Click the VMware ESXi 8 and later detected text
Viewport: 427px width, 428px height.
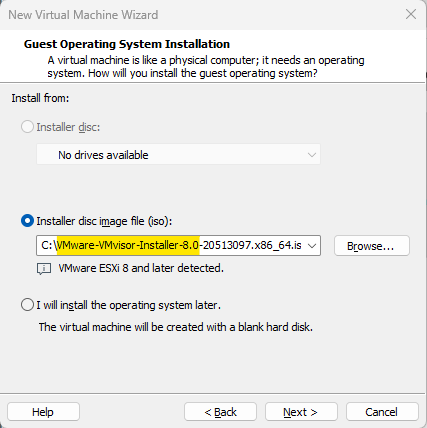tap(141, 268)
